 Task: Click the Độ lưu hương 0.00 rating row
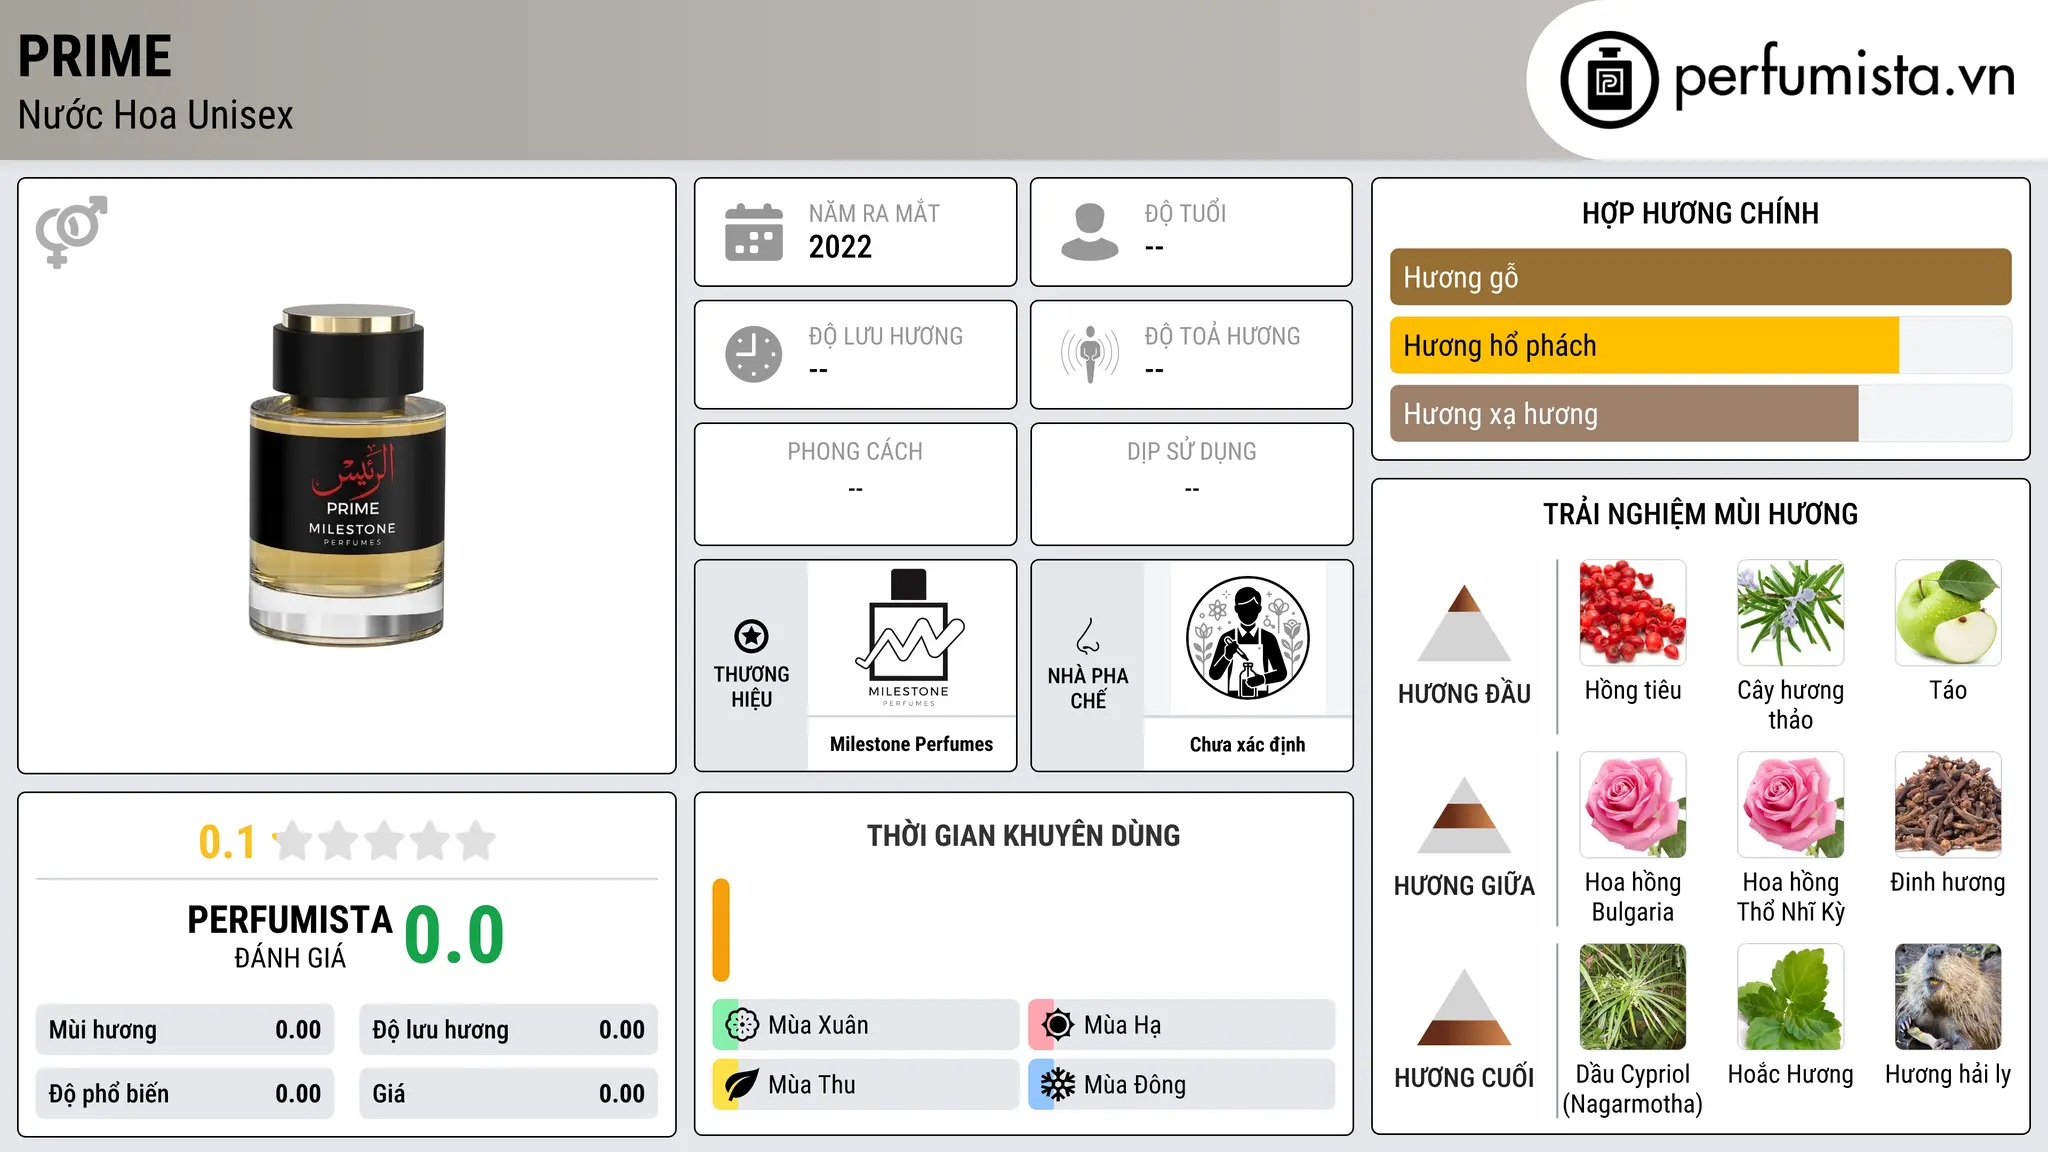(x=508, y=1030)
